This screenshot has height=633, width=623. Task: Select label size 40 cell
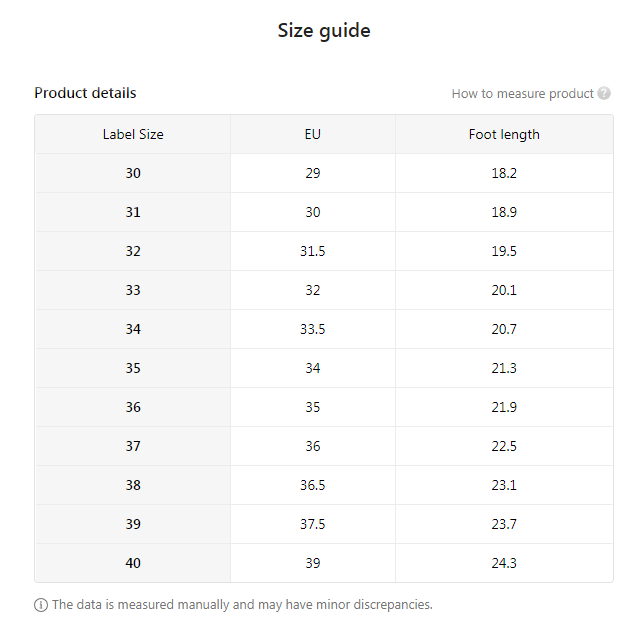point(133,563)
